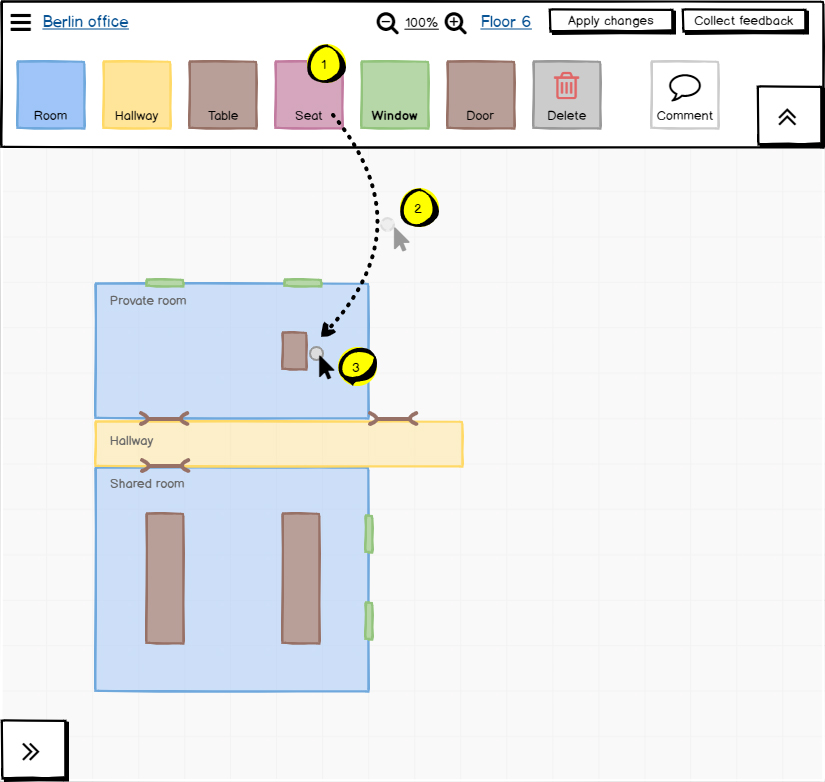The height and width of the screenshot is (782, 825).
Task: Select the blue Room tool
Action: pyautogui.click(x=51, y=95)
